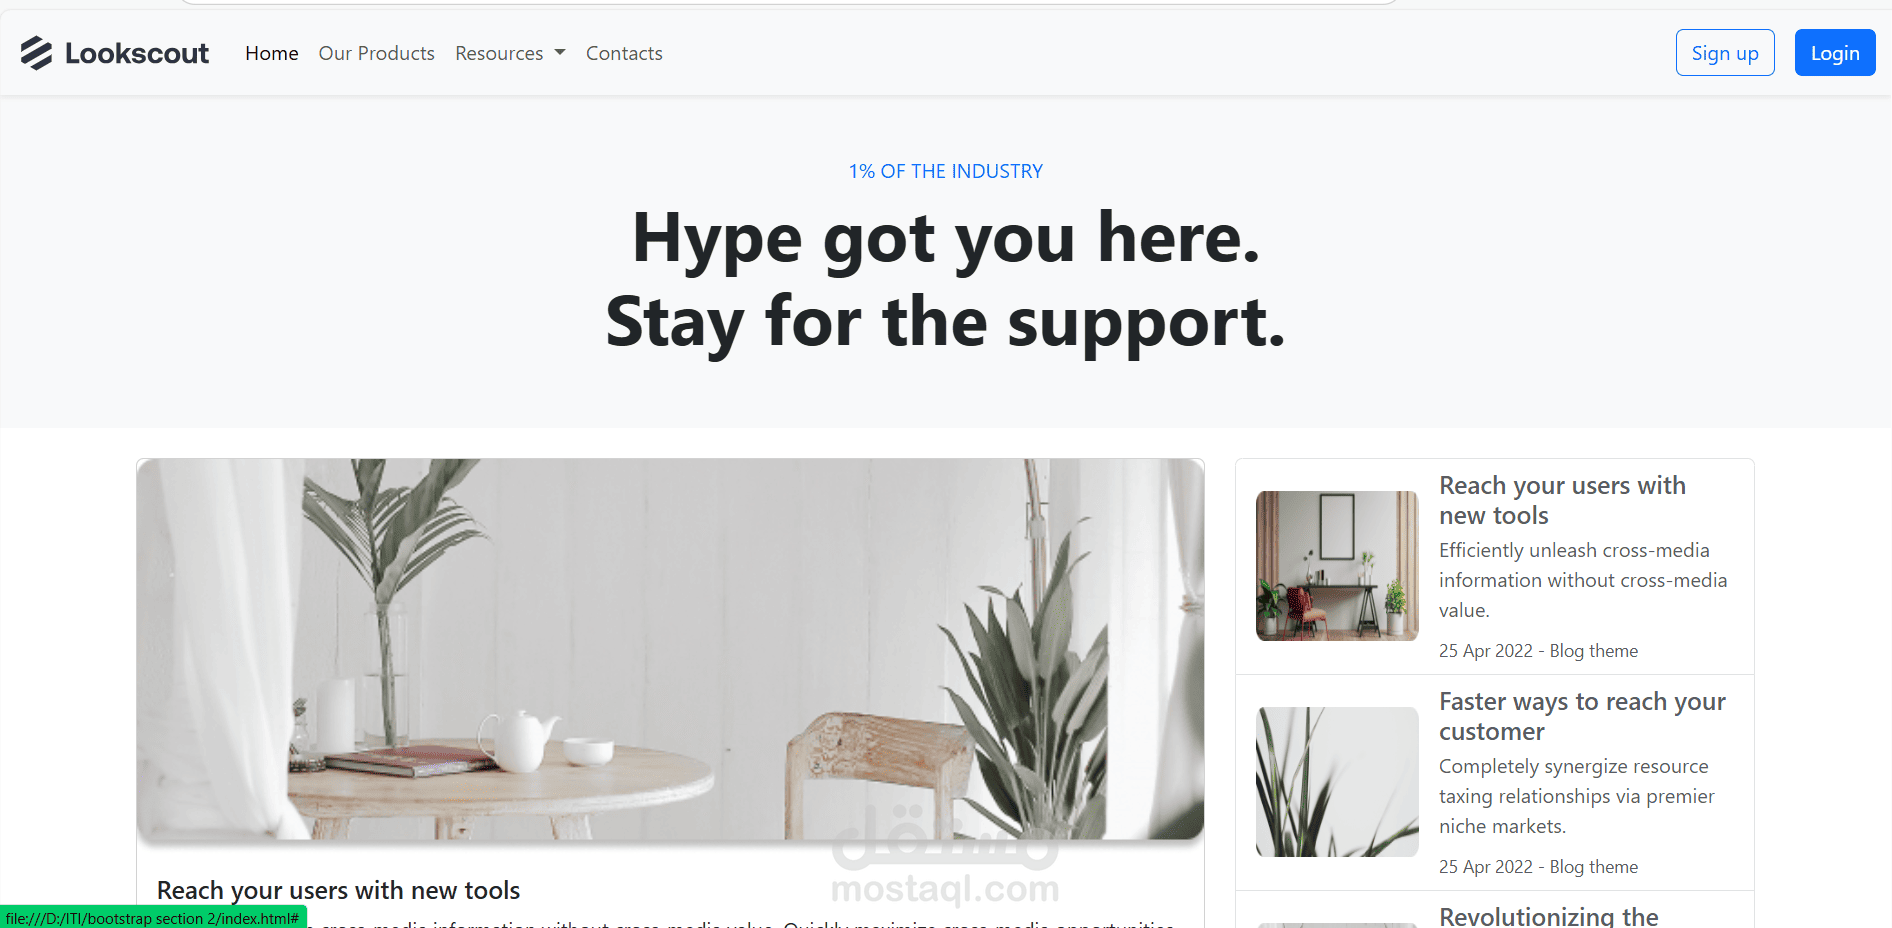Click first 25 Apr 2022 Blog theme line
Screen dimensions: 1892x928
point(1538,651)
